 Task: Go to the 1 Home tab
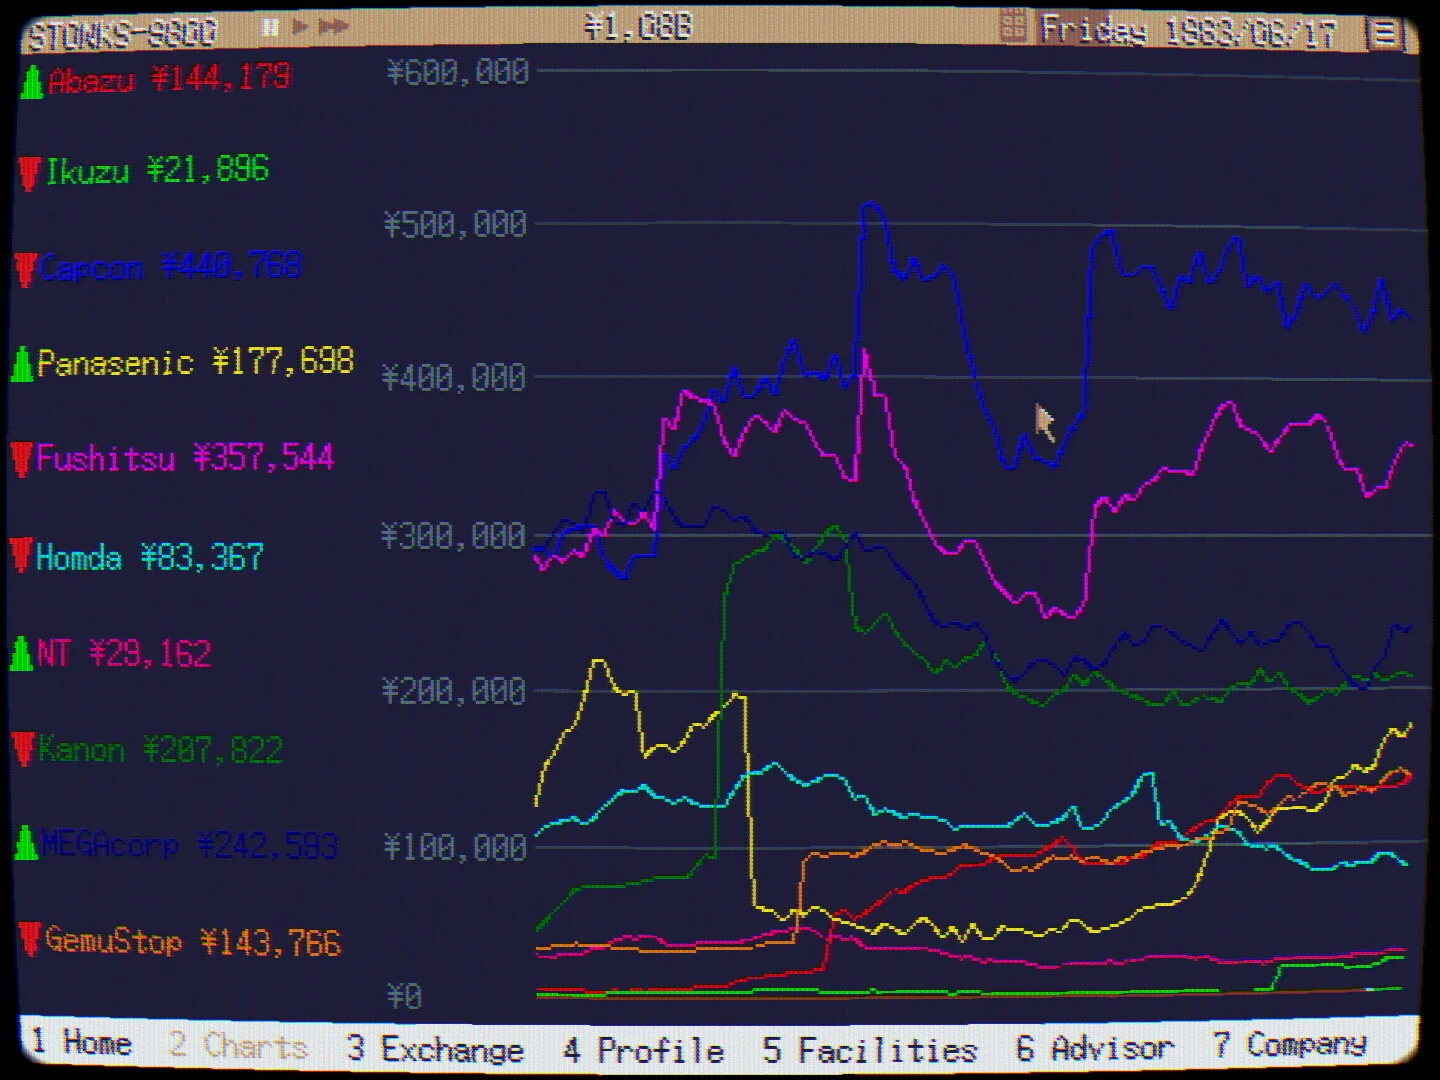coord(81,1042)
